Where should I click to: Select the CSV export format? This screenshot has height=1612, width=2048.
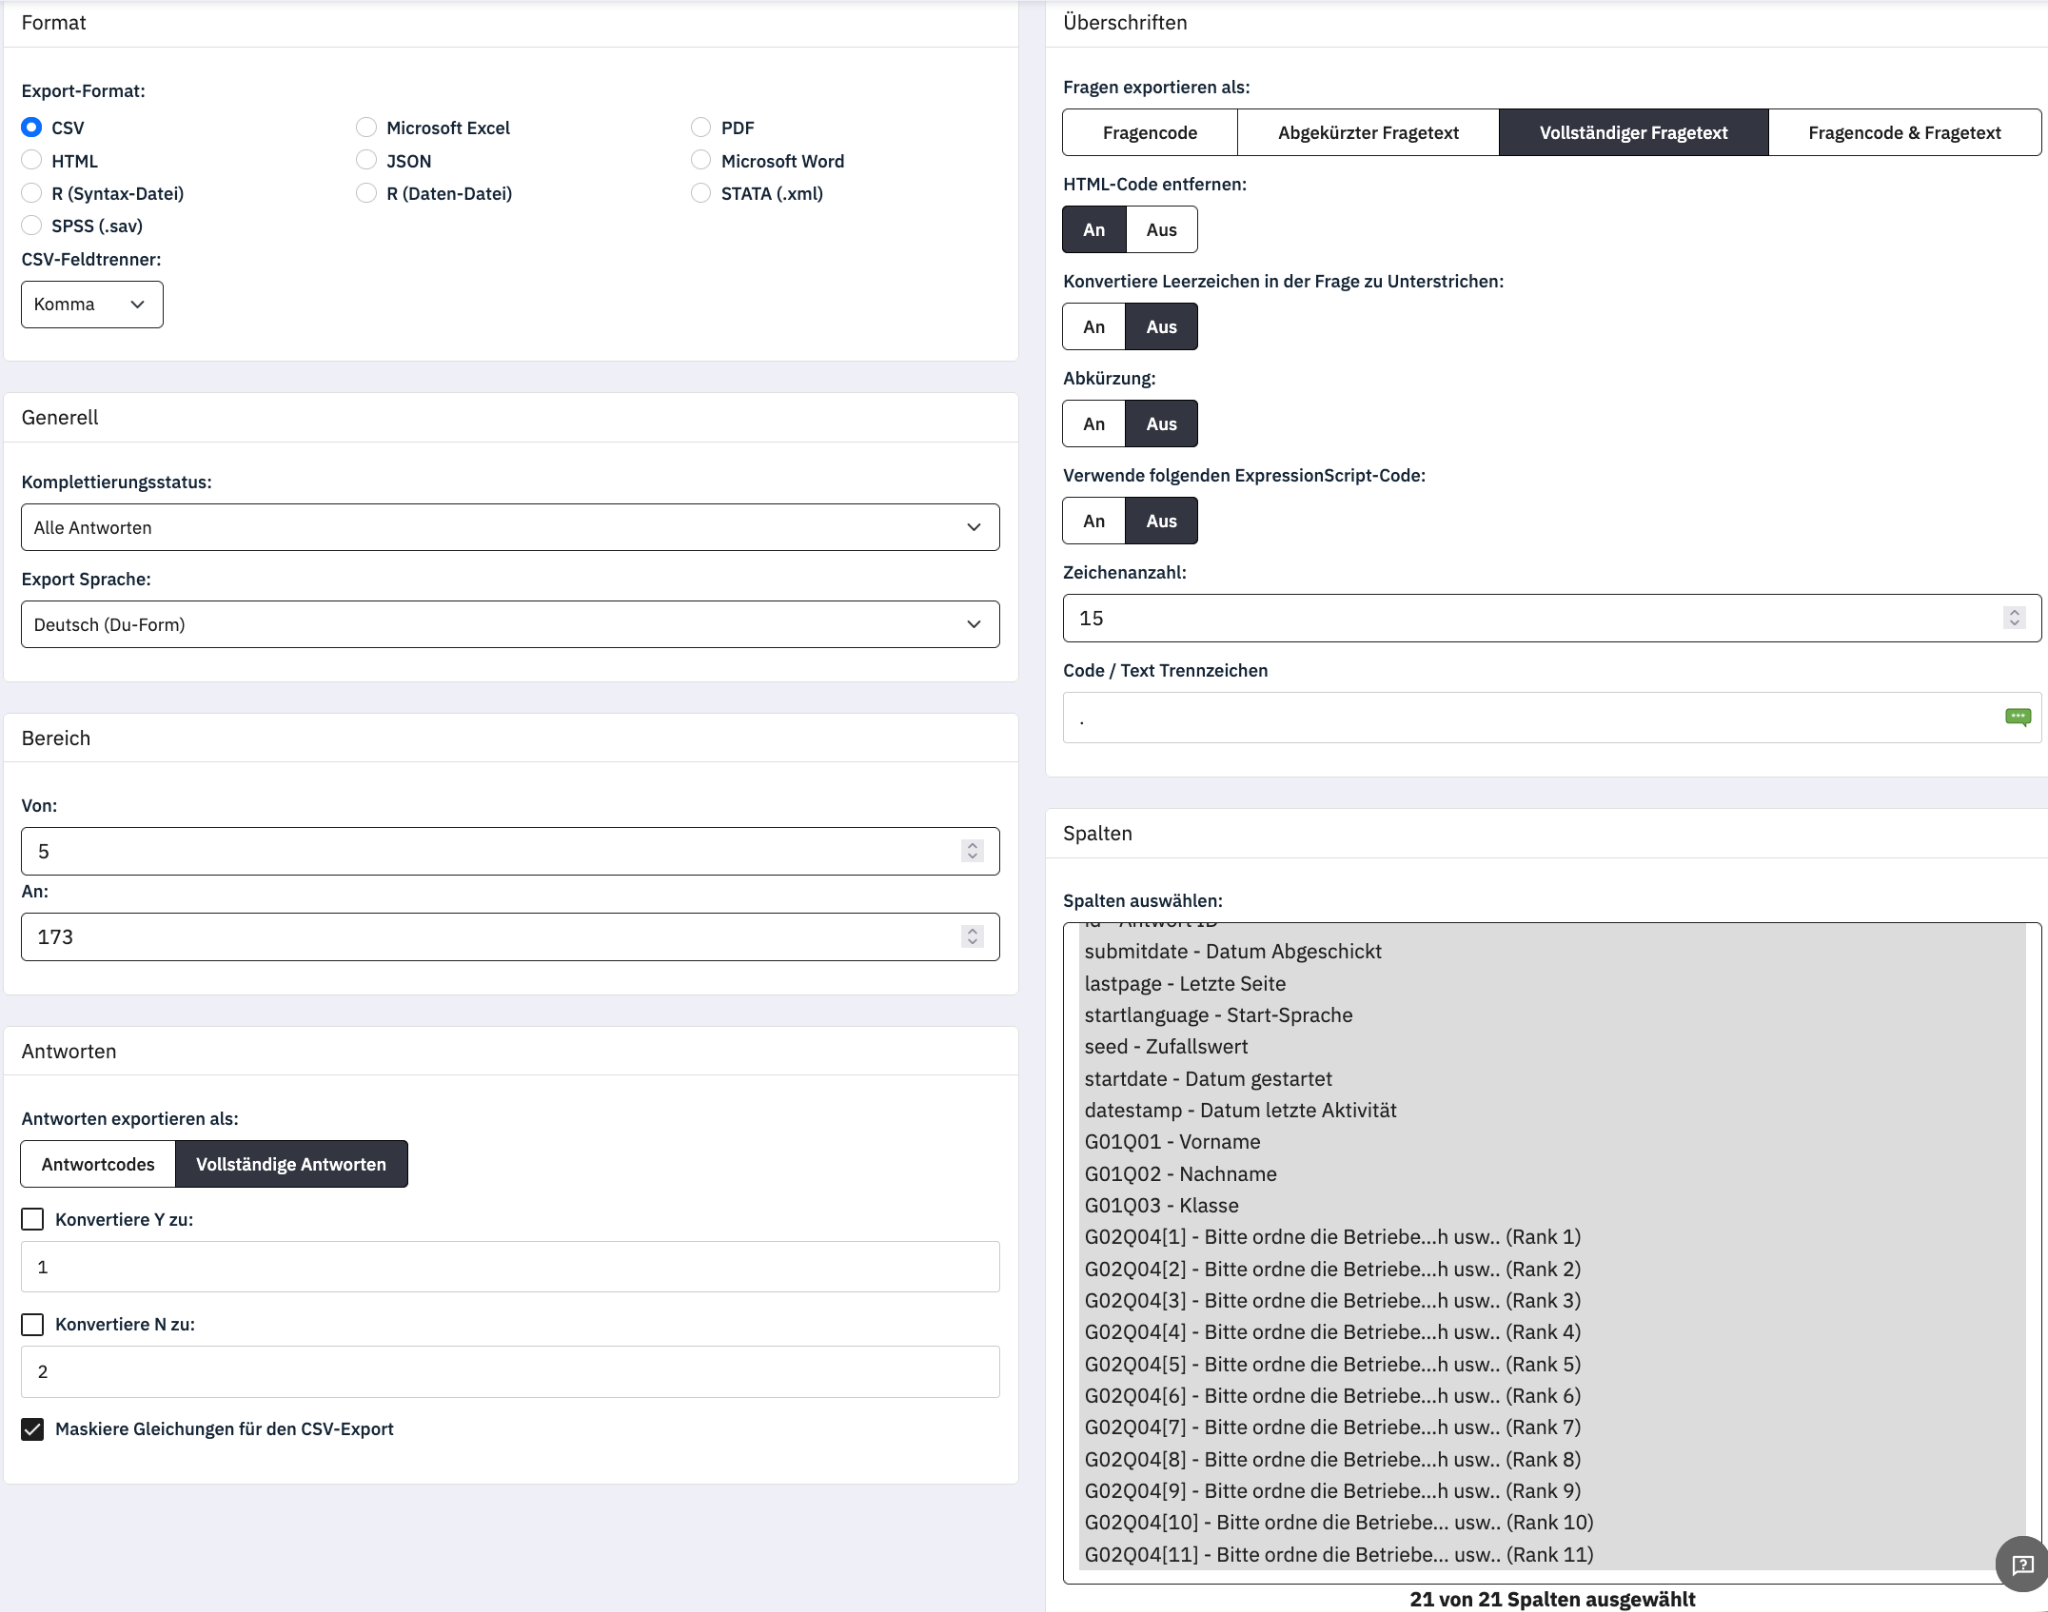pyautogui.click(x=32, y=128)
